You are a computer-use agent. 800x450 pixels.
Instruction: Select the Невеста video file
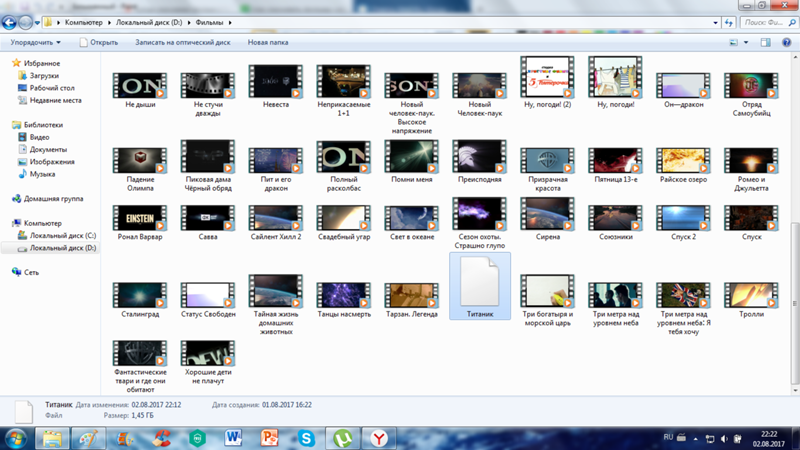(x=276, y=81)
